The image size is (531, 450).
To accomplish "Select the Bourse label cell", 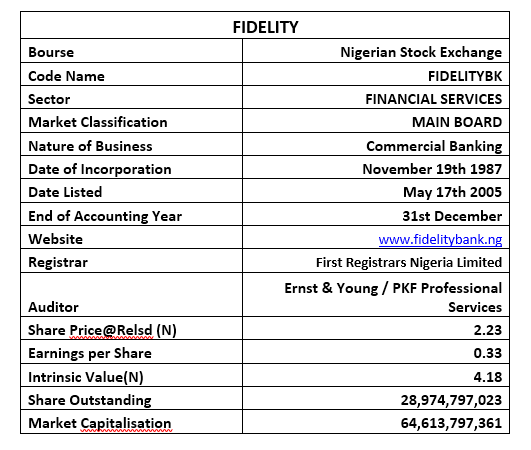I will click(132, 51).
